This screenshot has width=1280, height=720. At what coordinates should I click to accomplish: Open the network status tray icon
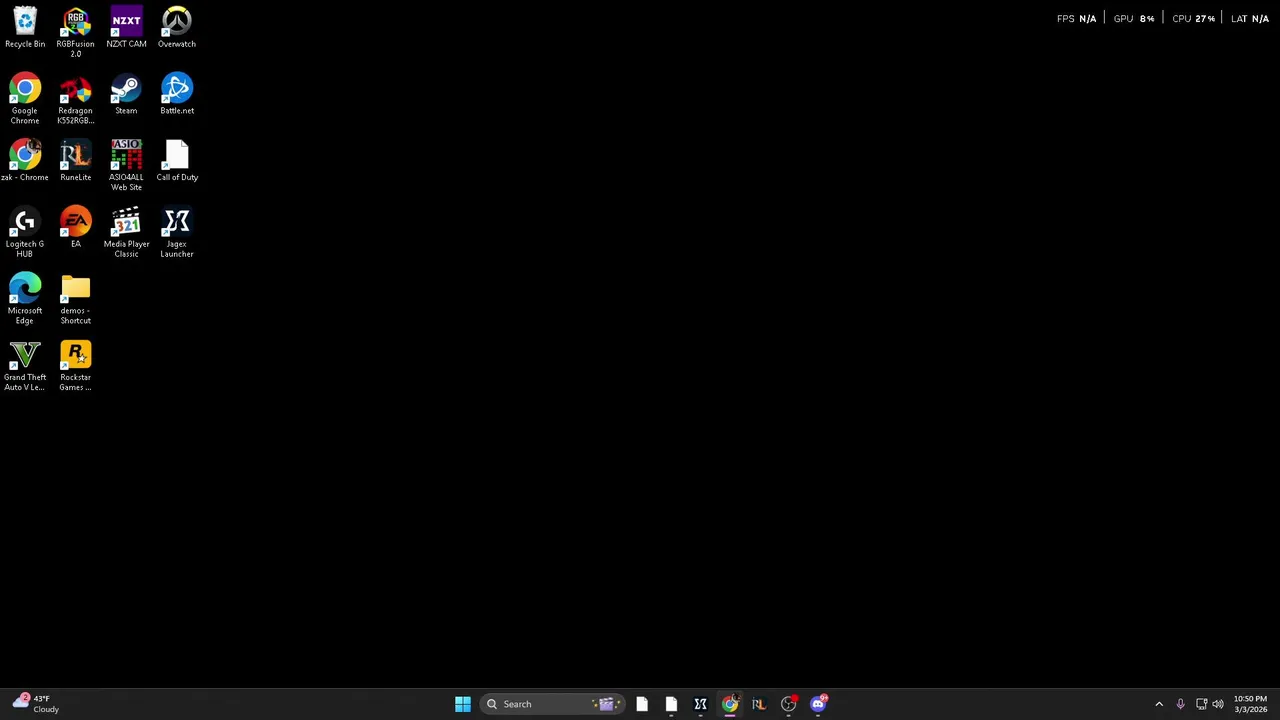[x=1201, y=704]
